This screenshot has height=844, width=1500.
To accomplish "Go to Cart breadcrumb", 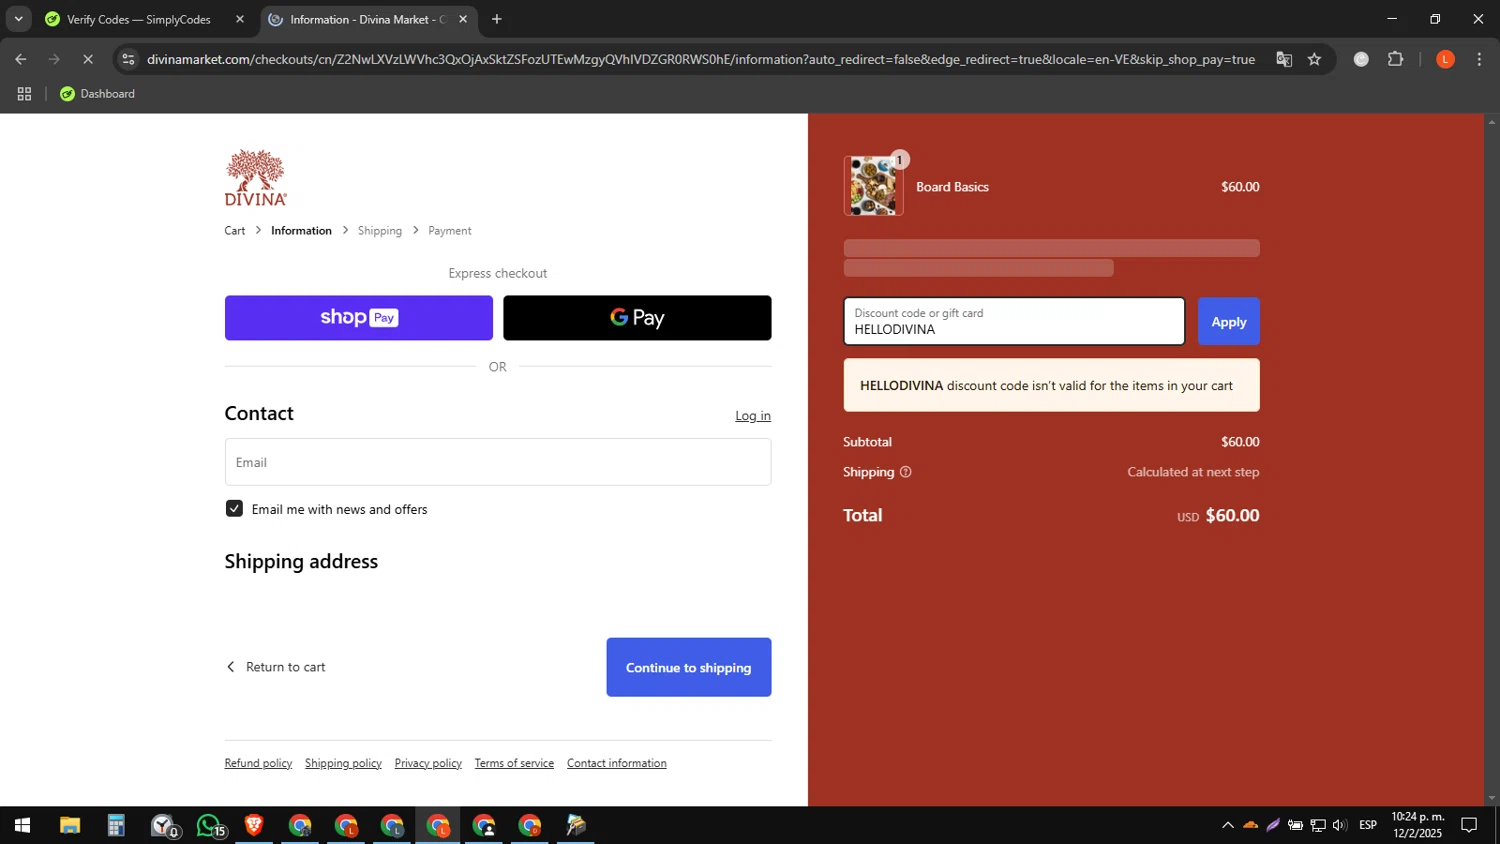I will pyautogui.click(x=235, y=231).
